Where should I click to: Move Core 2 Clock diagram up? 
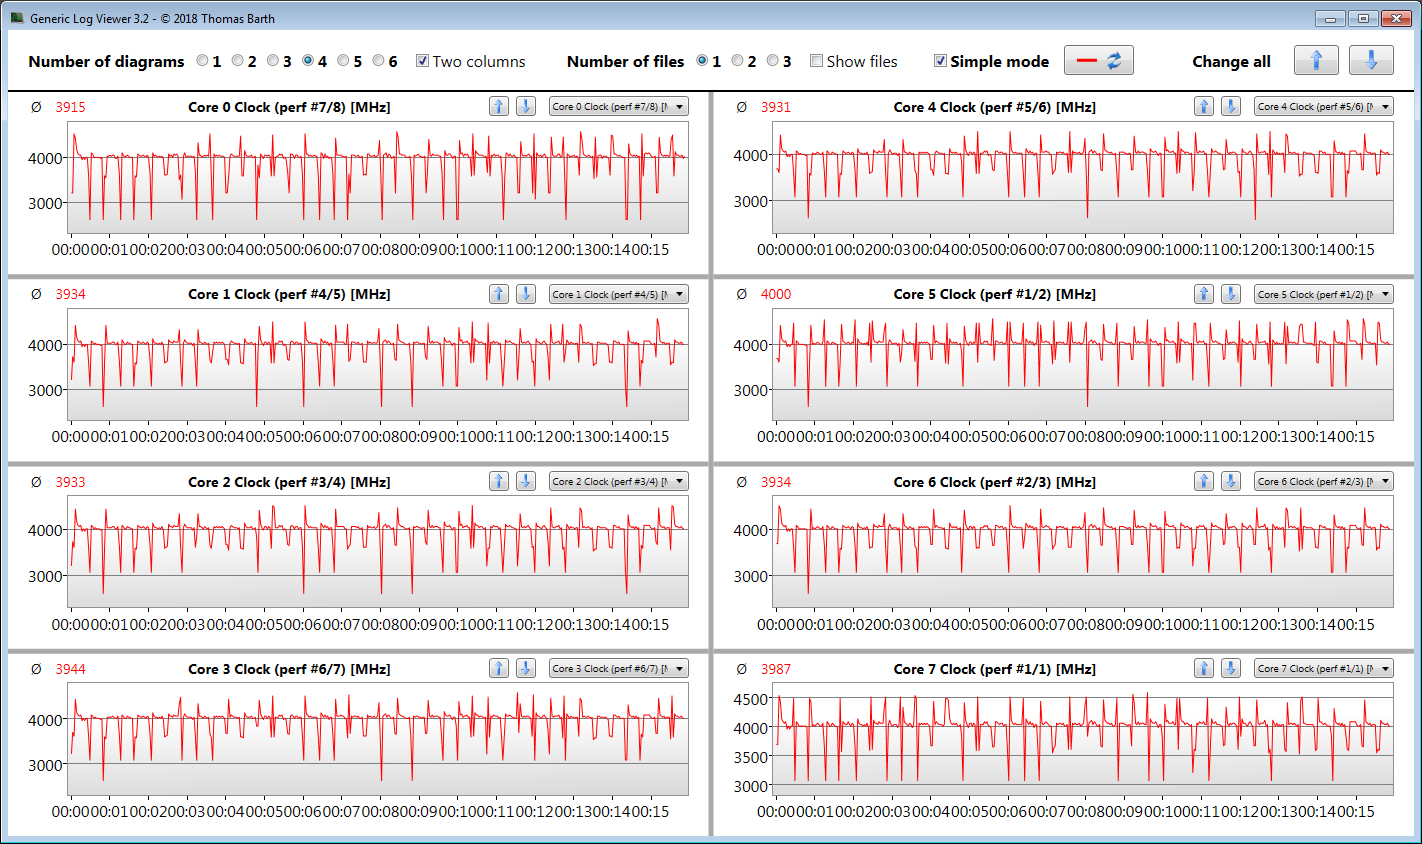(x=499, y=481)
